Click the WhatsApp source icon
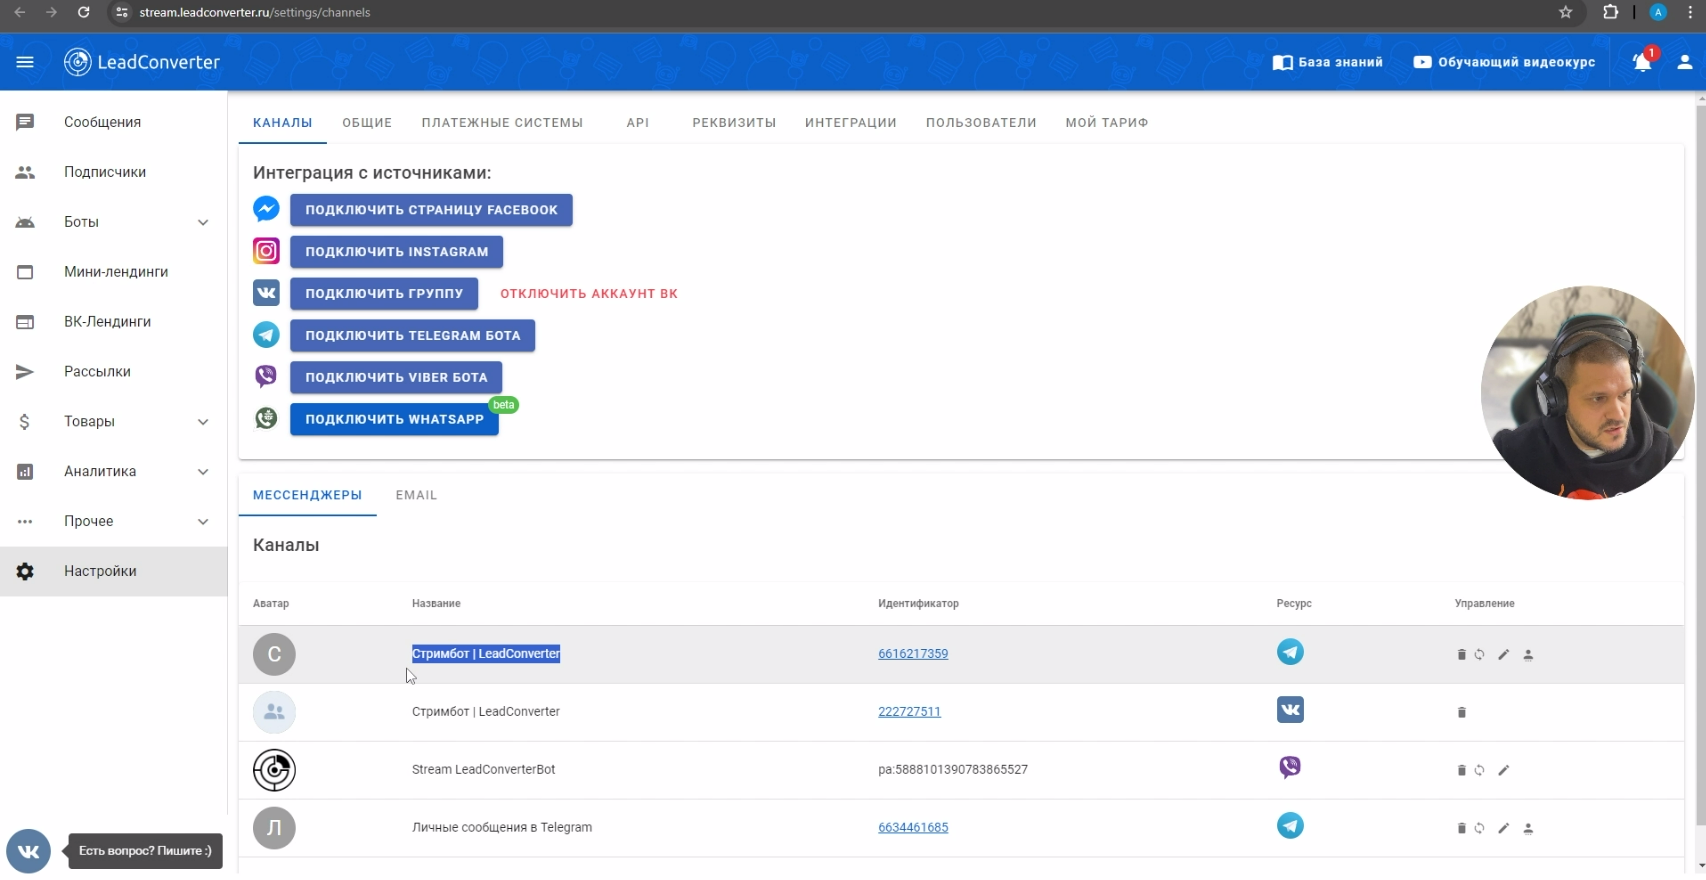1706x880 pixels. coord(266,418)
